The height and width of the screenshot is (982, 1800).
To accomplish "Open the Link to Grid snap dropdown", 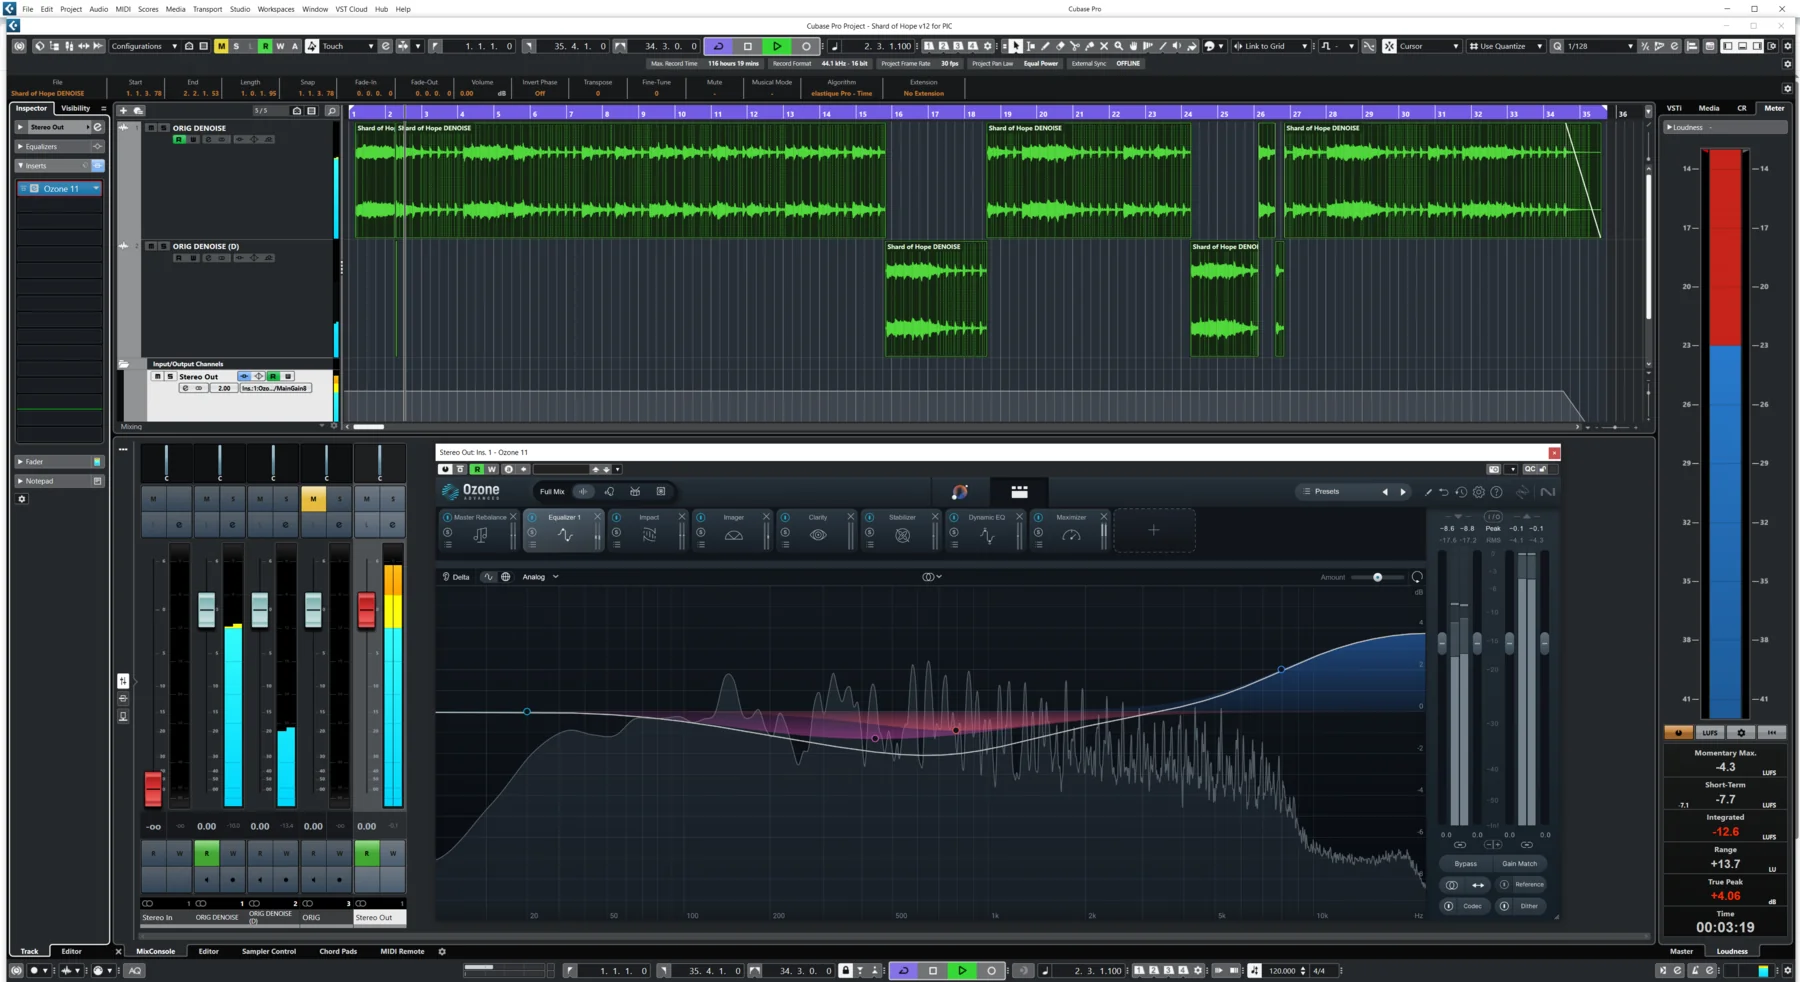I will click(1270, 46).
